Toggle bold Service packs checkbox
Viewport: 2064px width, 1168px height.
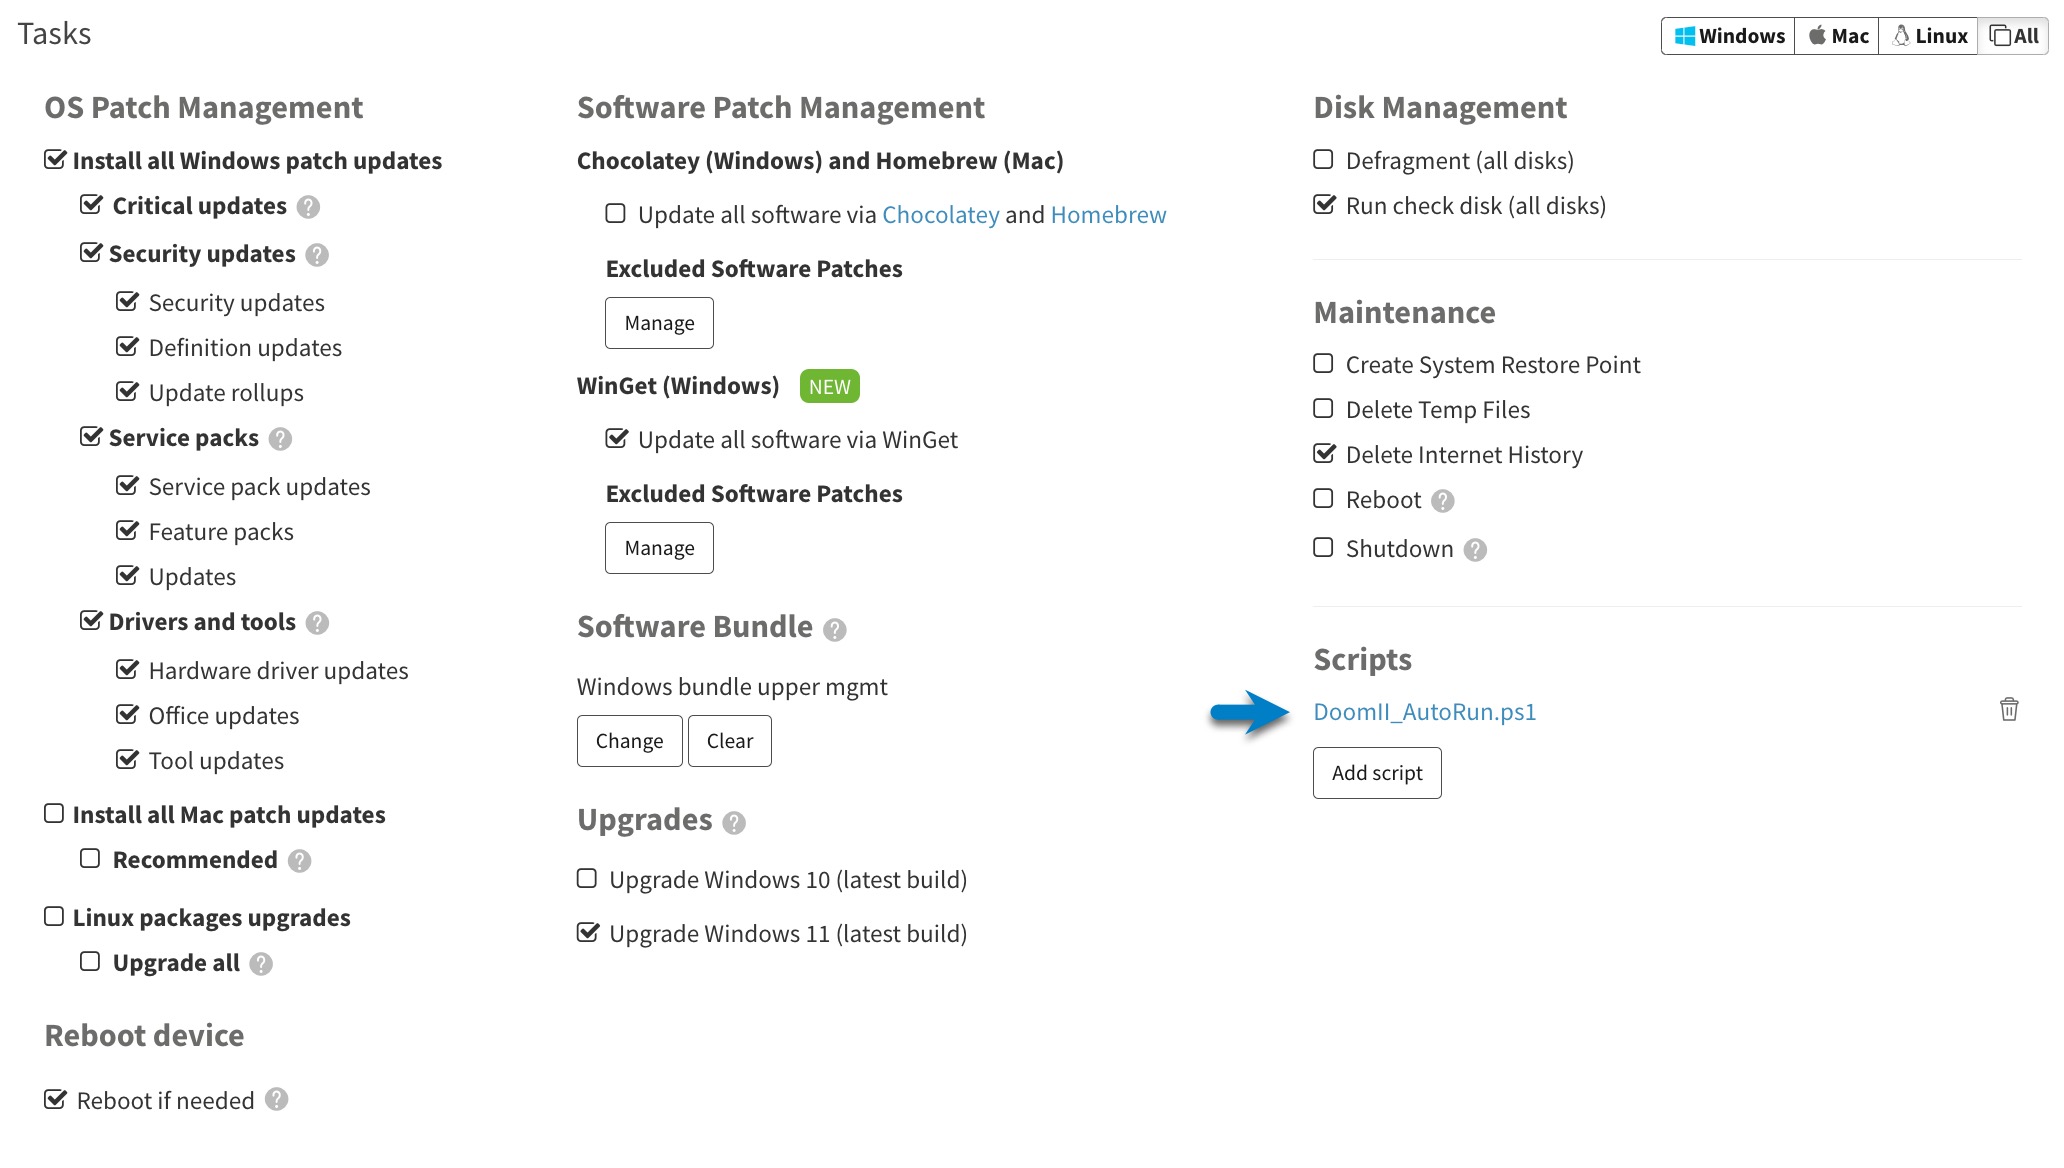[x=91, y=437]
